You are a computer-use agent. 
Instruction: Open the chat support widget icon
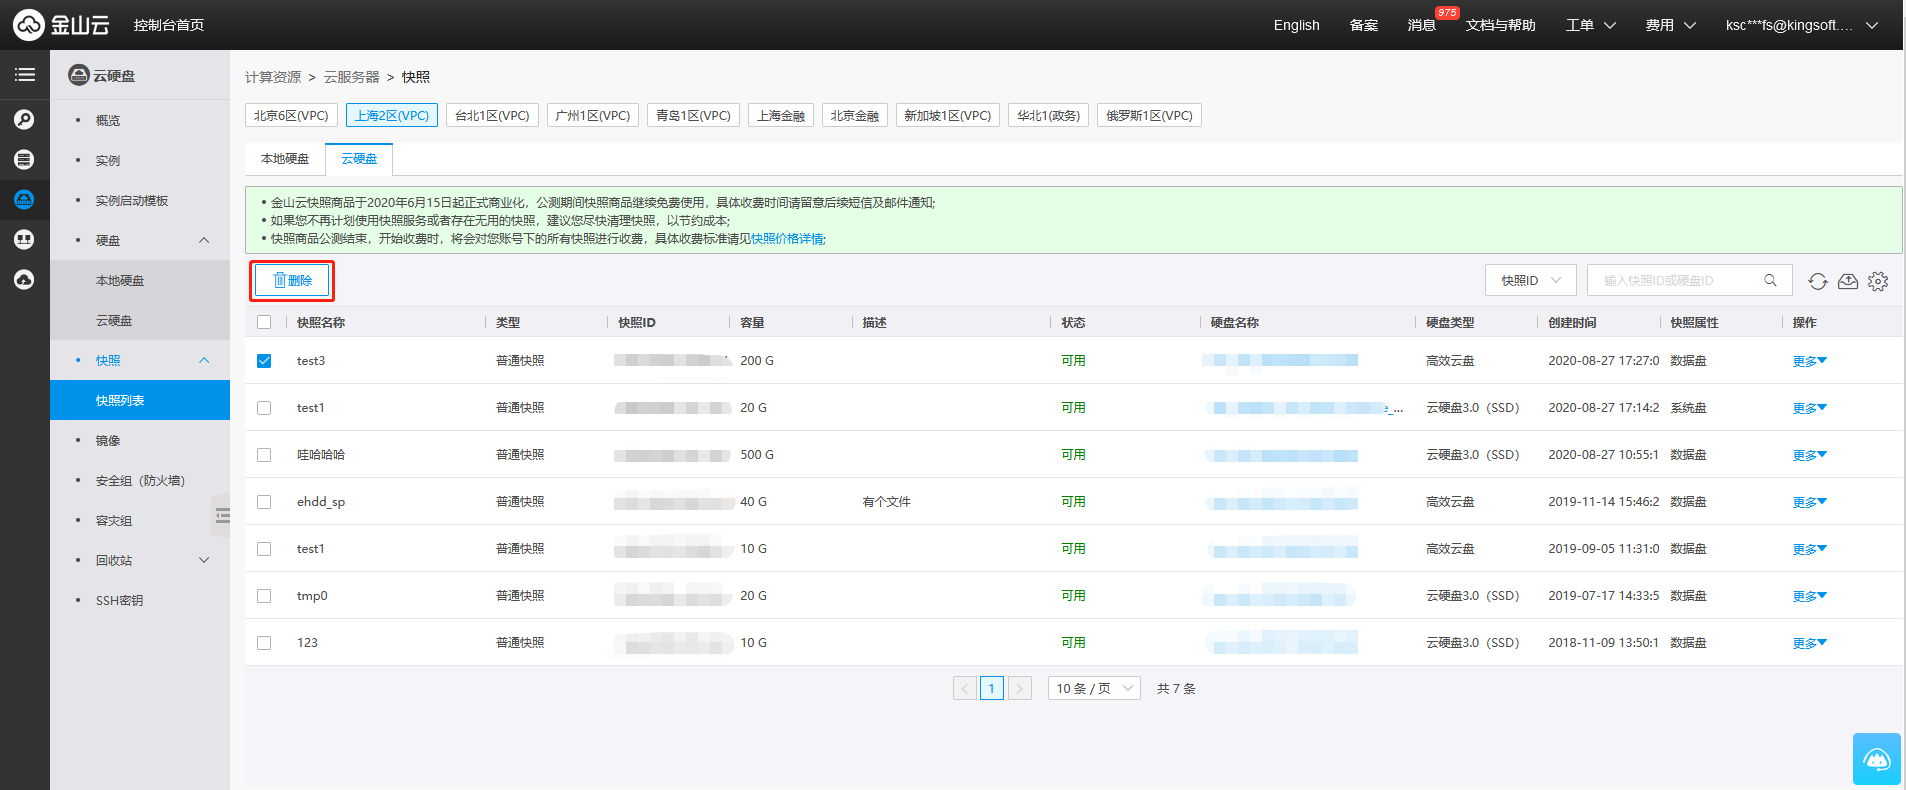coord(1876,760)
